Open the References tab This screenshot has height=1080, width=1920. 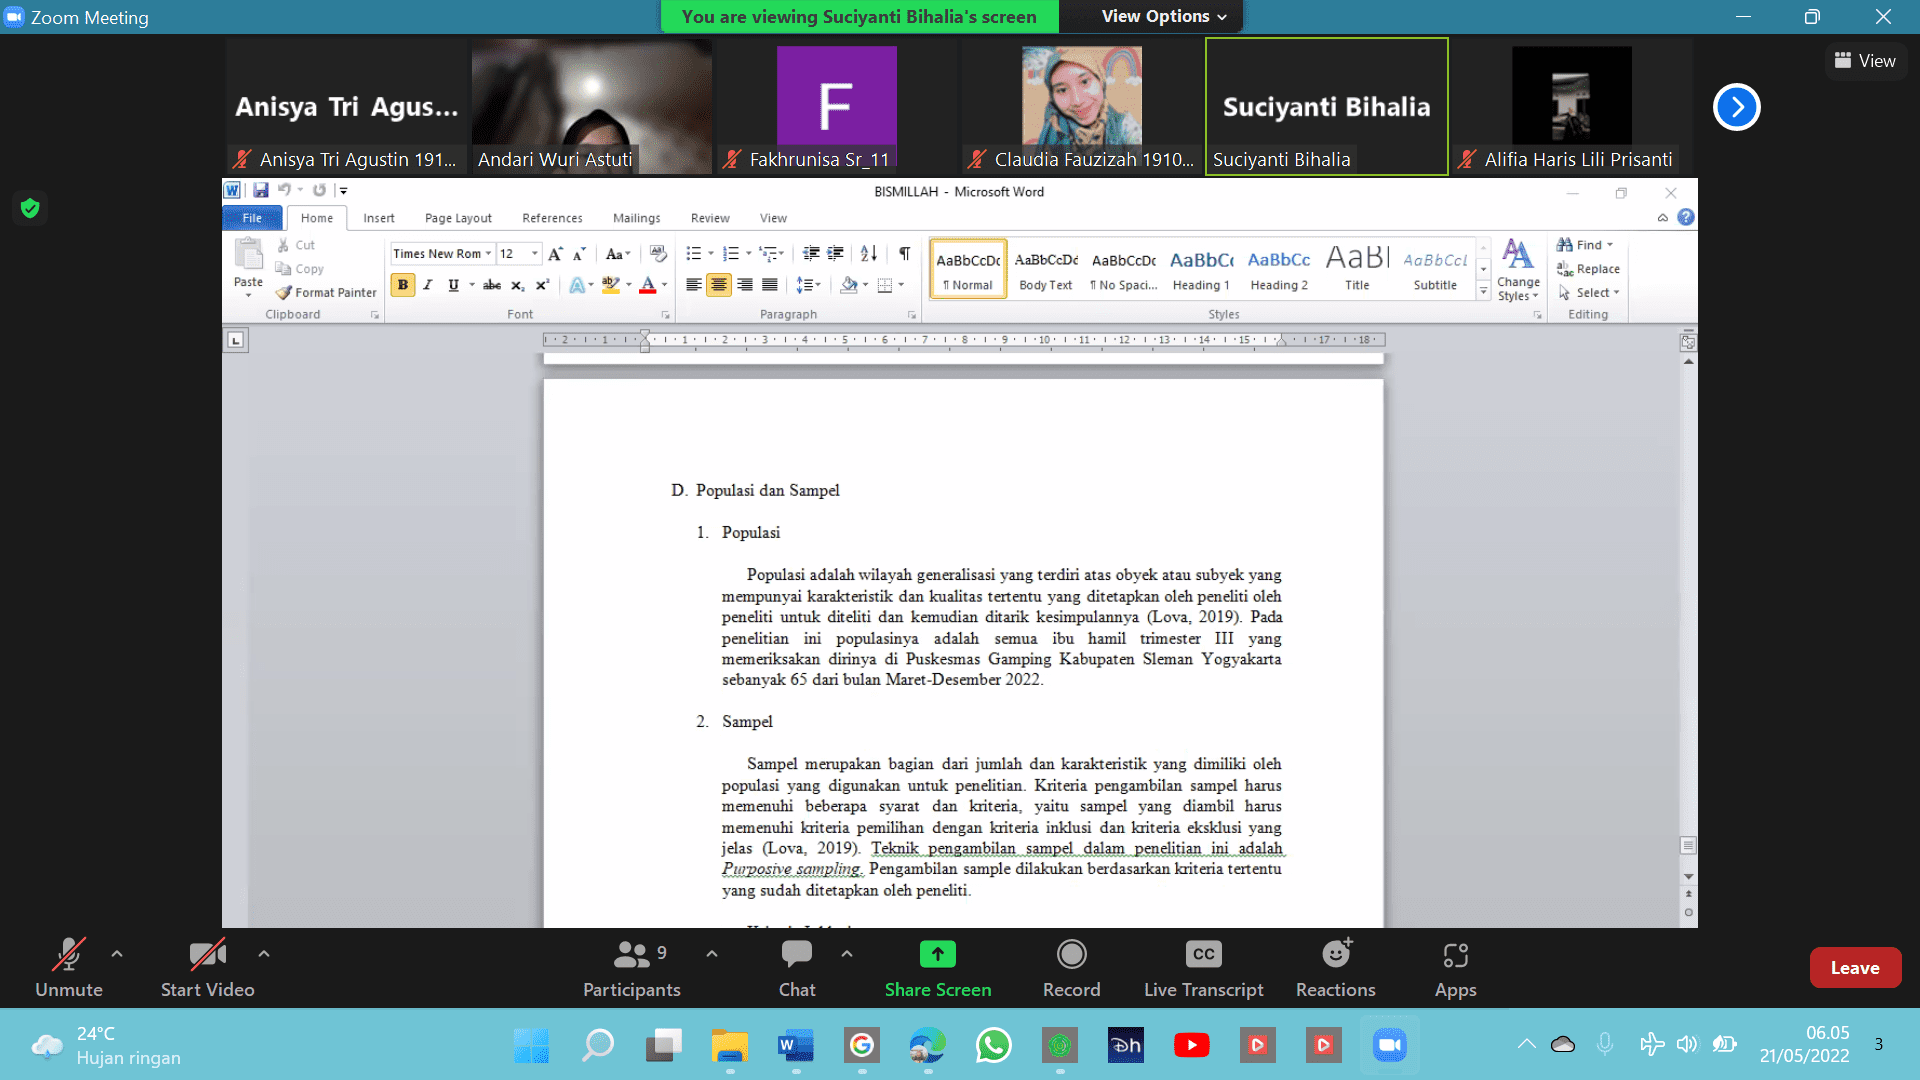(552, 218)
